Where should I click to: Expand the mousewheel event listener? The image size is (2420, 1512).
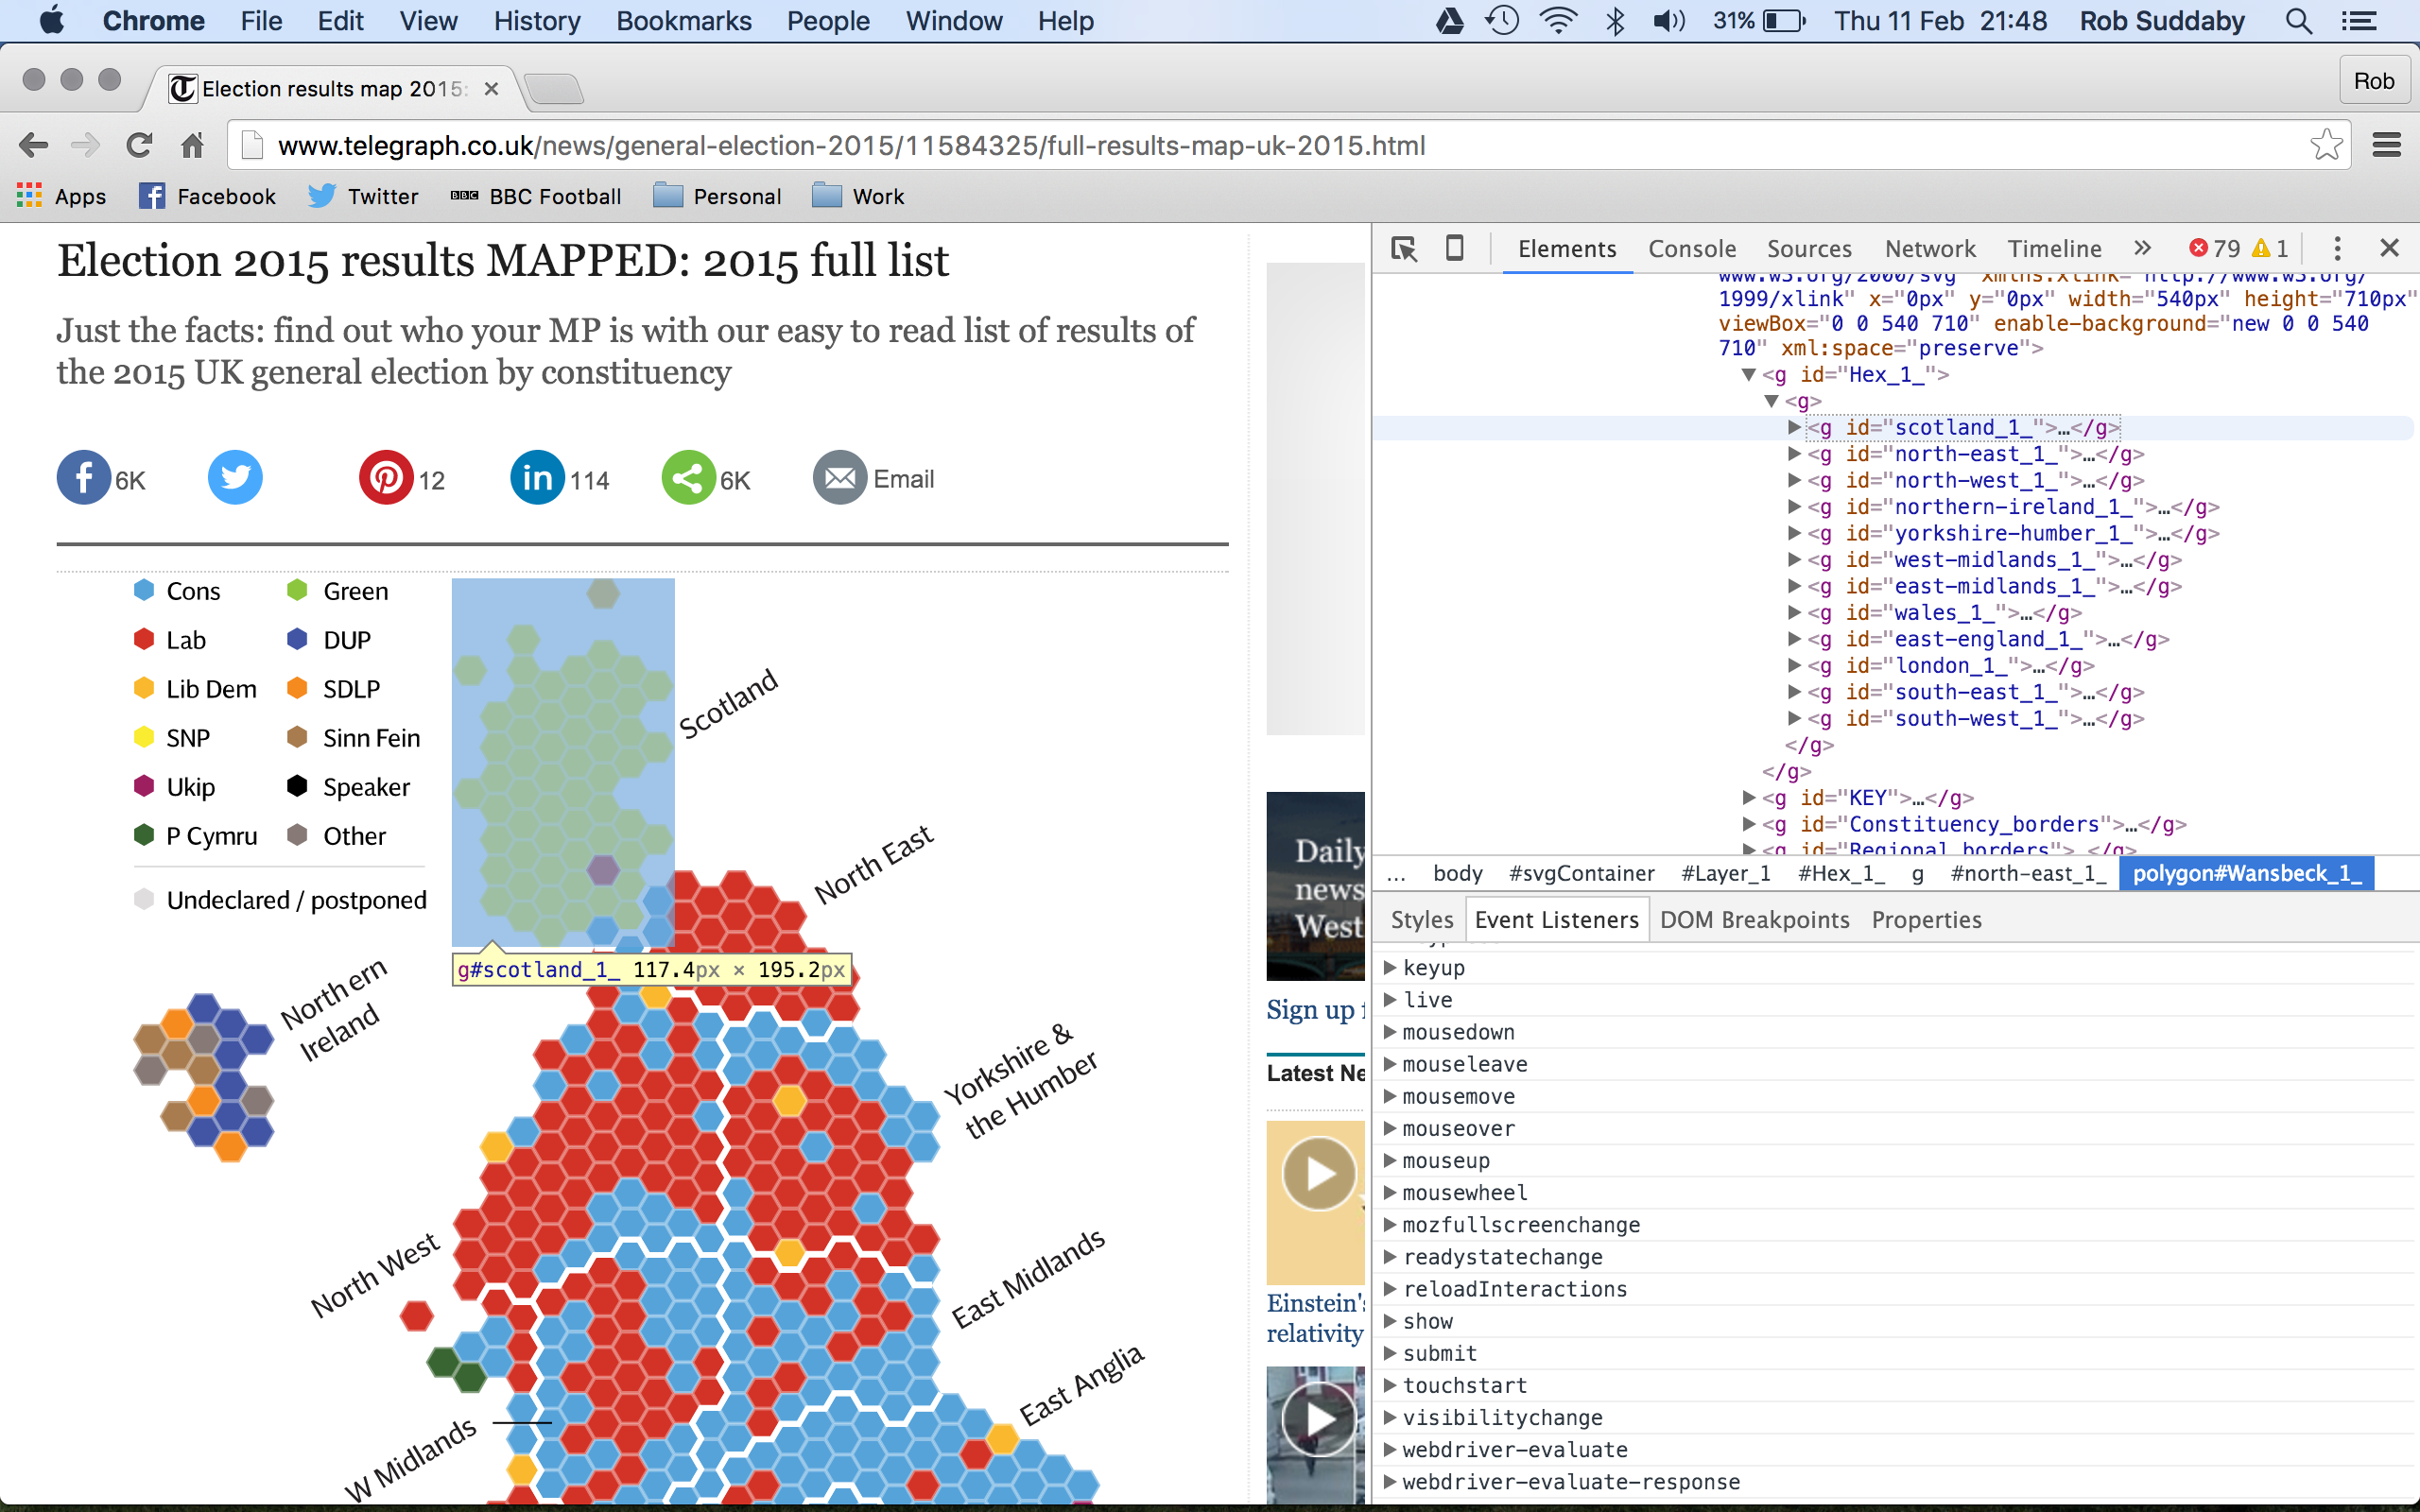(1390, 1192)
